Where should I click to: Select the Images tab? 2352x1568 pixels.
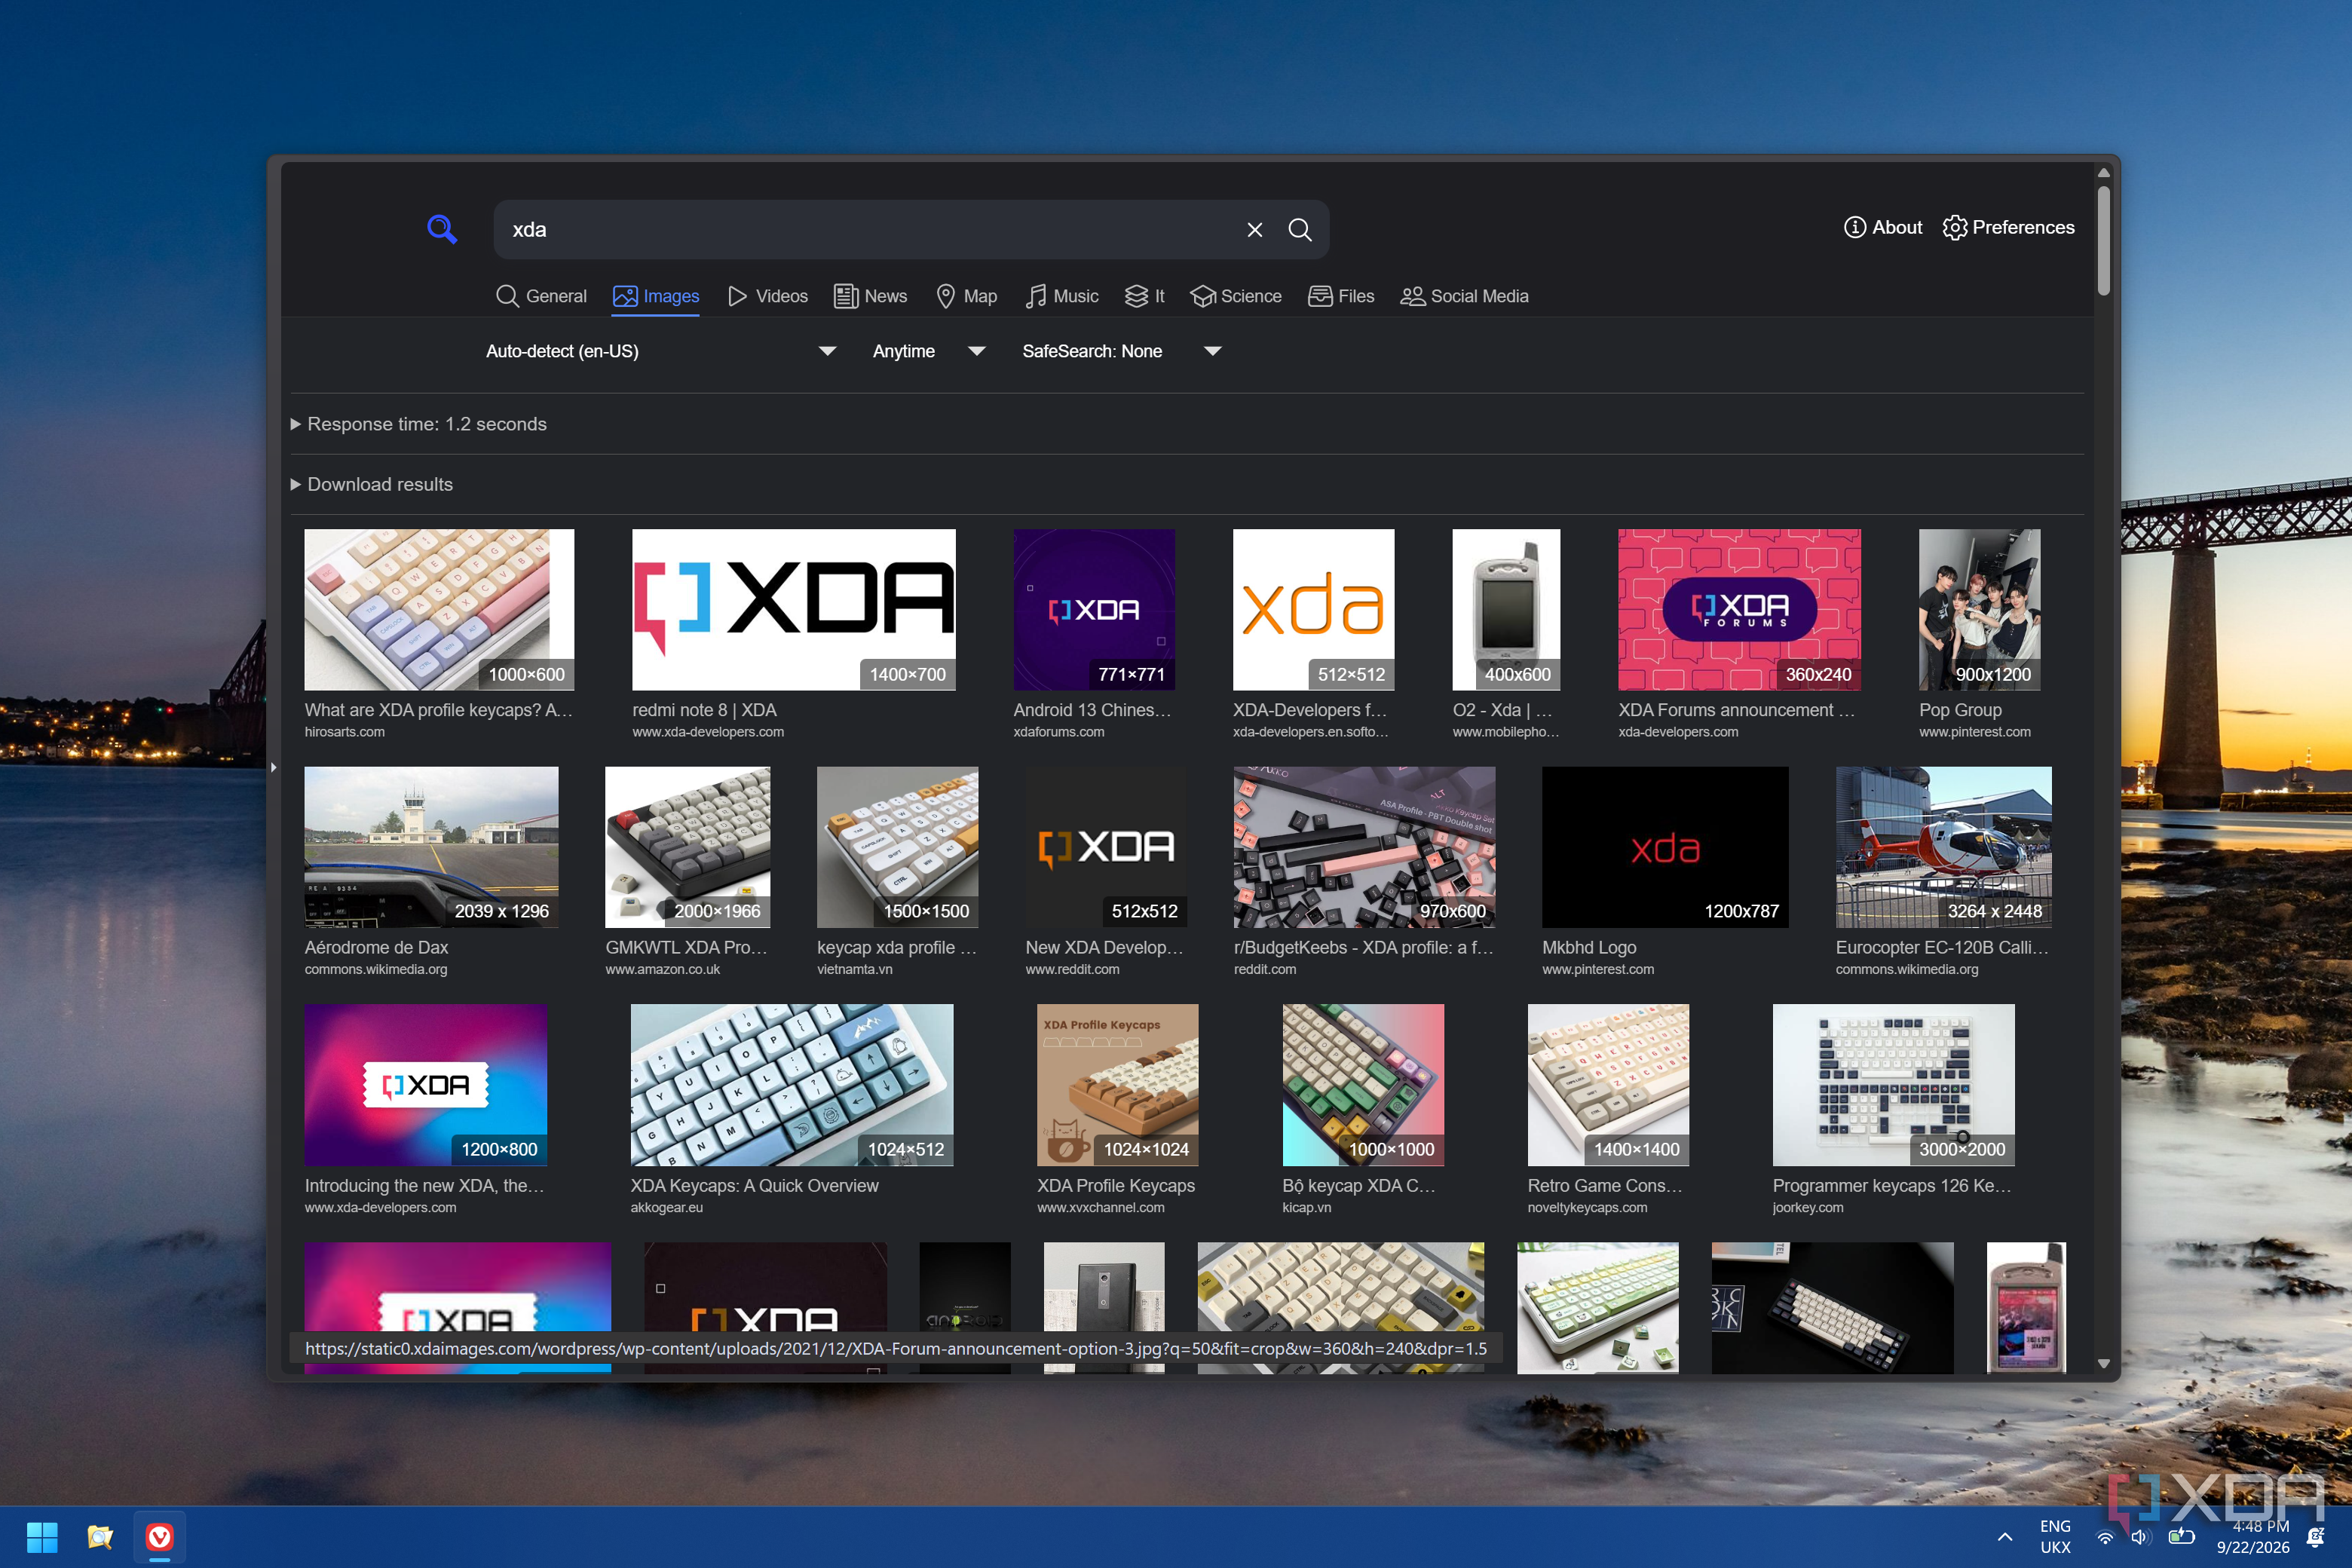point(656,296)
